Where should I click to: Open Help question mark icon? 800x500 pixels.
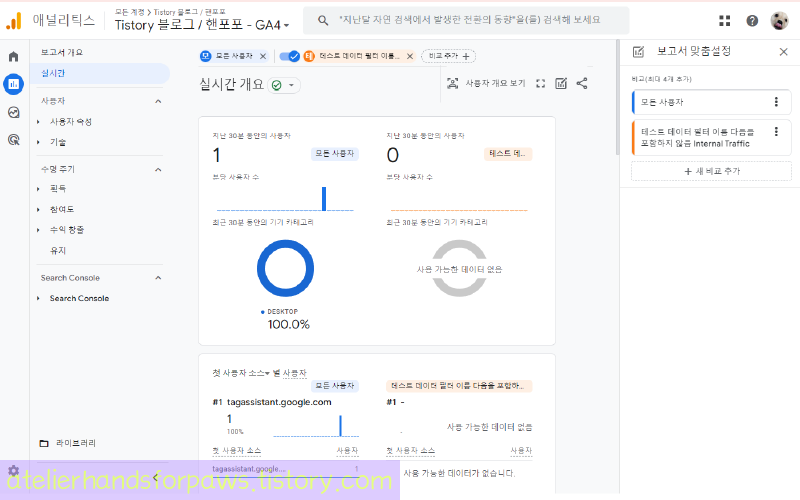pyautogui.click(x=752, y=21)
